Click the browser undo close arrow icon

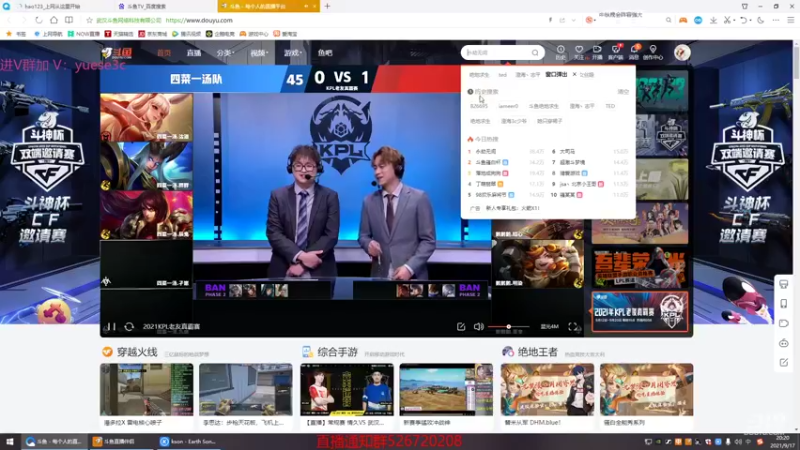pos(743,20)
